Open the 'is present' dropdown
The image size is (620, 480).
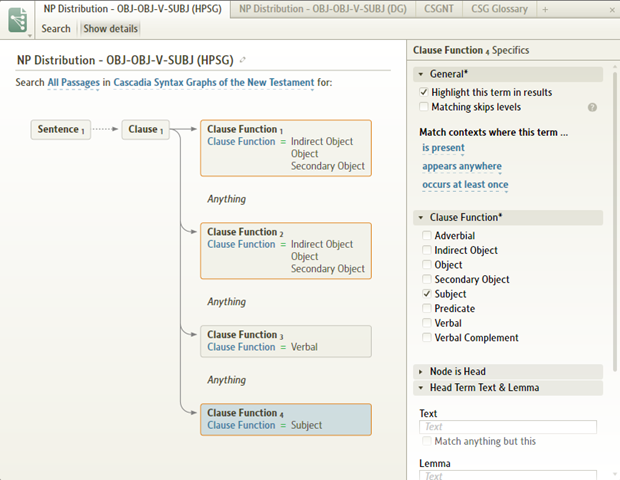[443, 148]
